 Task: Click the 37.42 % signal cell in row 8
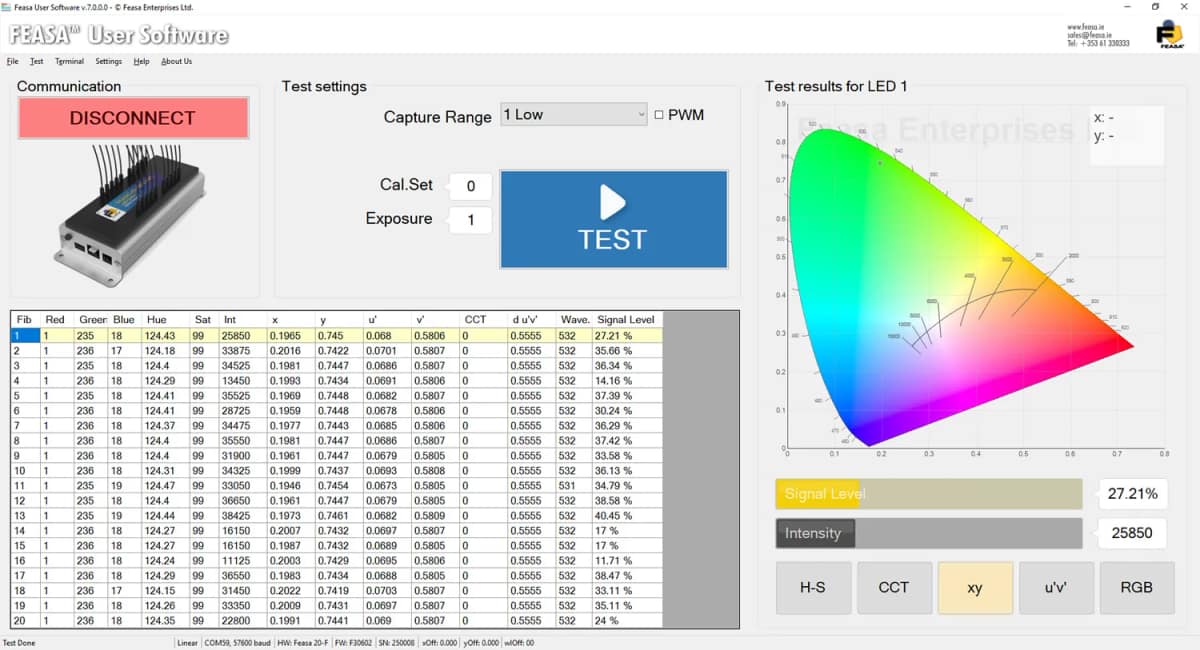[628, 440]
